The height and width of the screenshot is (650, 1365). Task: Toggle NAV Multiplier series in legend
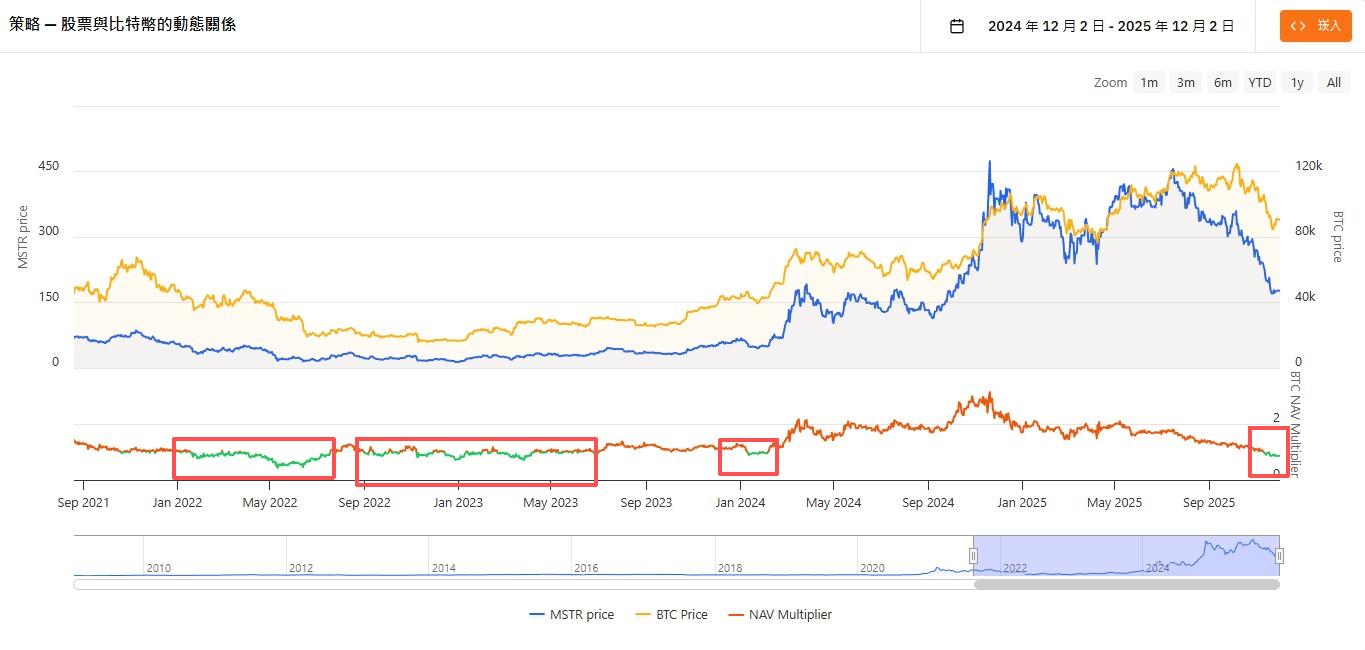(789, 615)
